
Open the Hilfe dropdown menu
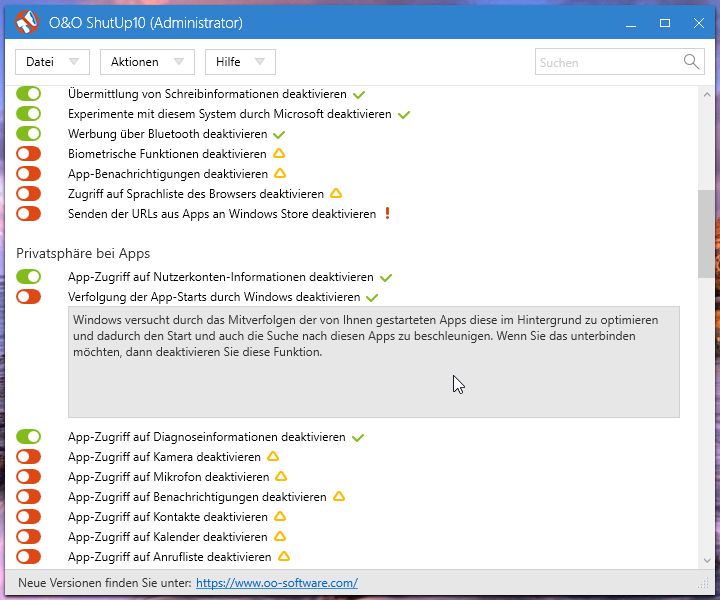click(240, 62)
